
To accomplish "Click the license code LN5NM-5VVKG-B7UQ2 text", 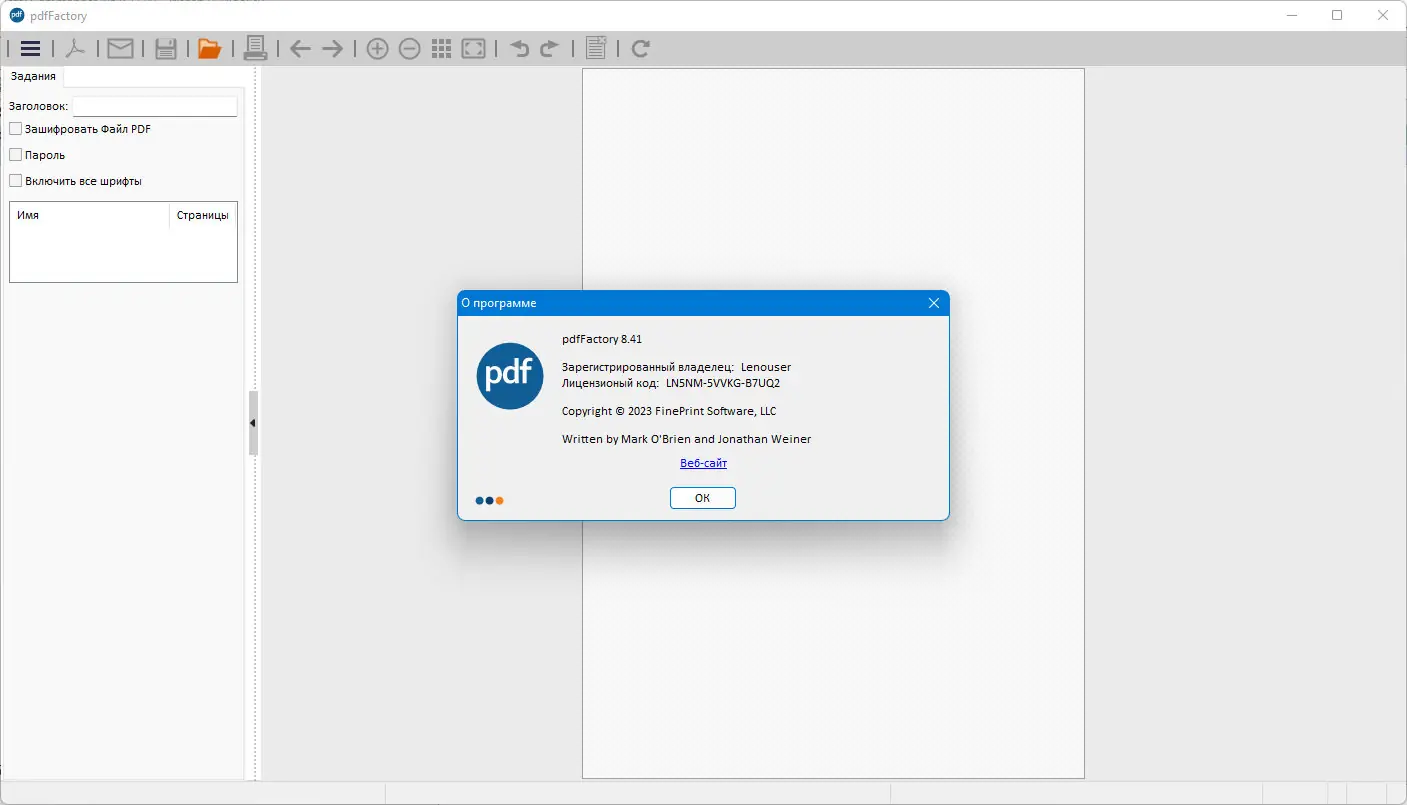I will 723,383.
